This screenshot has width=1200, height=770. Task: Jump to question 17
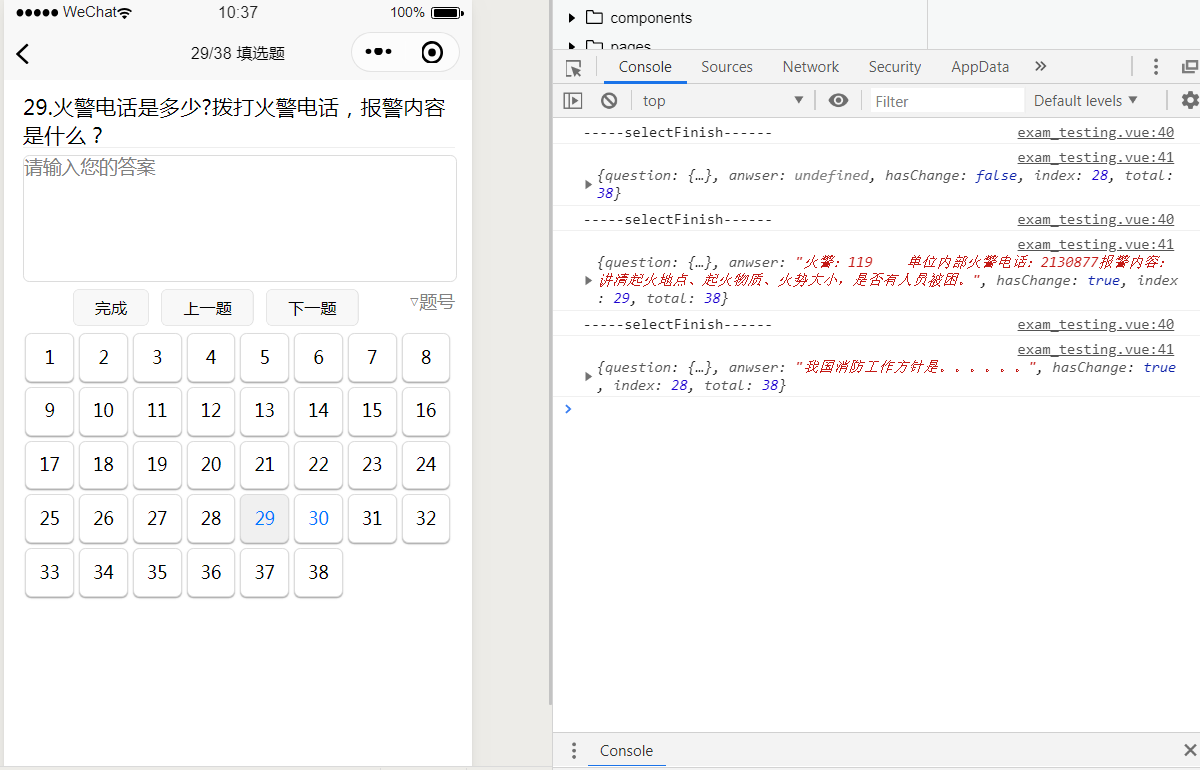tap(50, 465)
